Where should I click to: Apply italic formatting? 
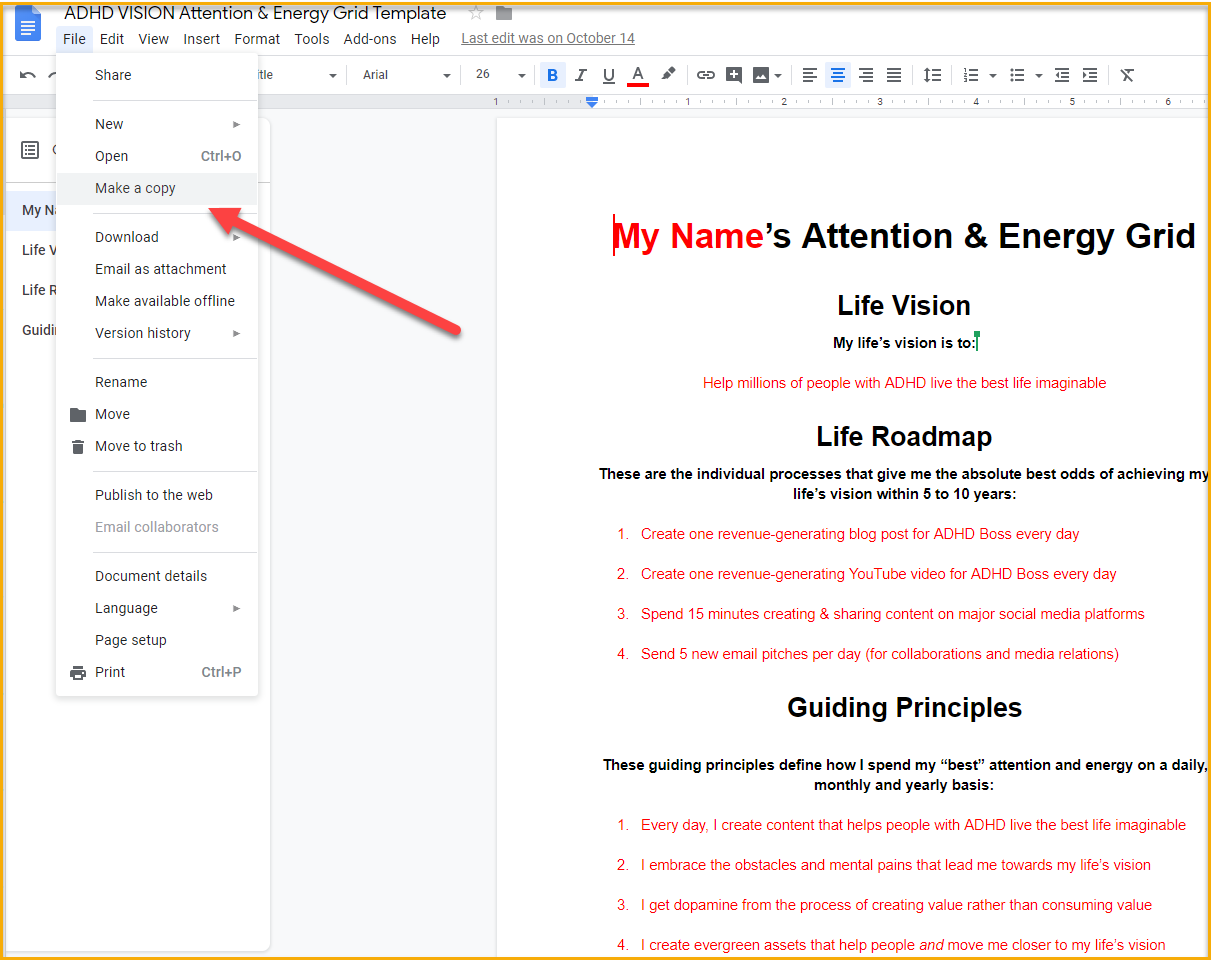[580, 75]
